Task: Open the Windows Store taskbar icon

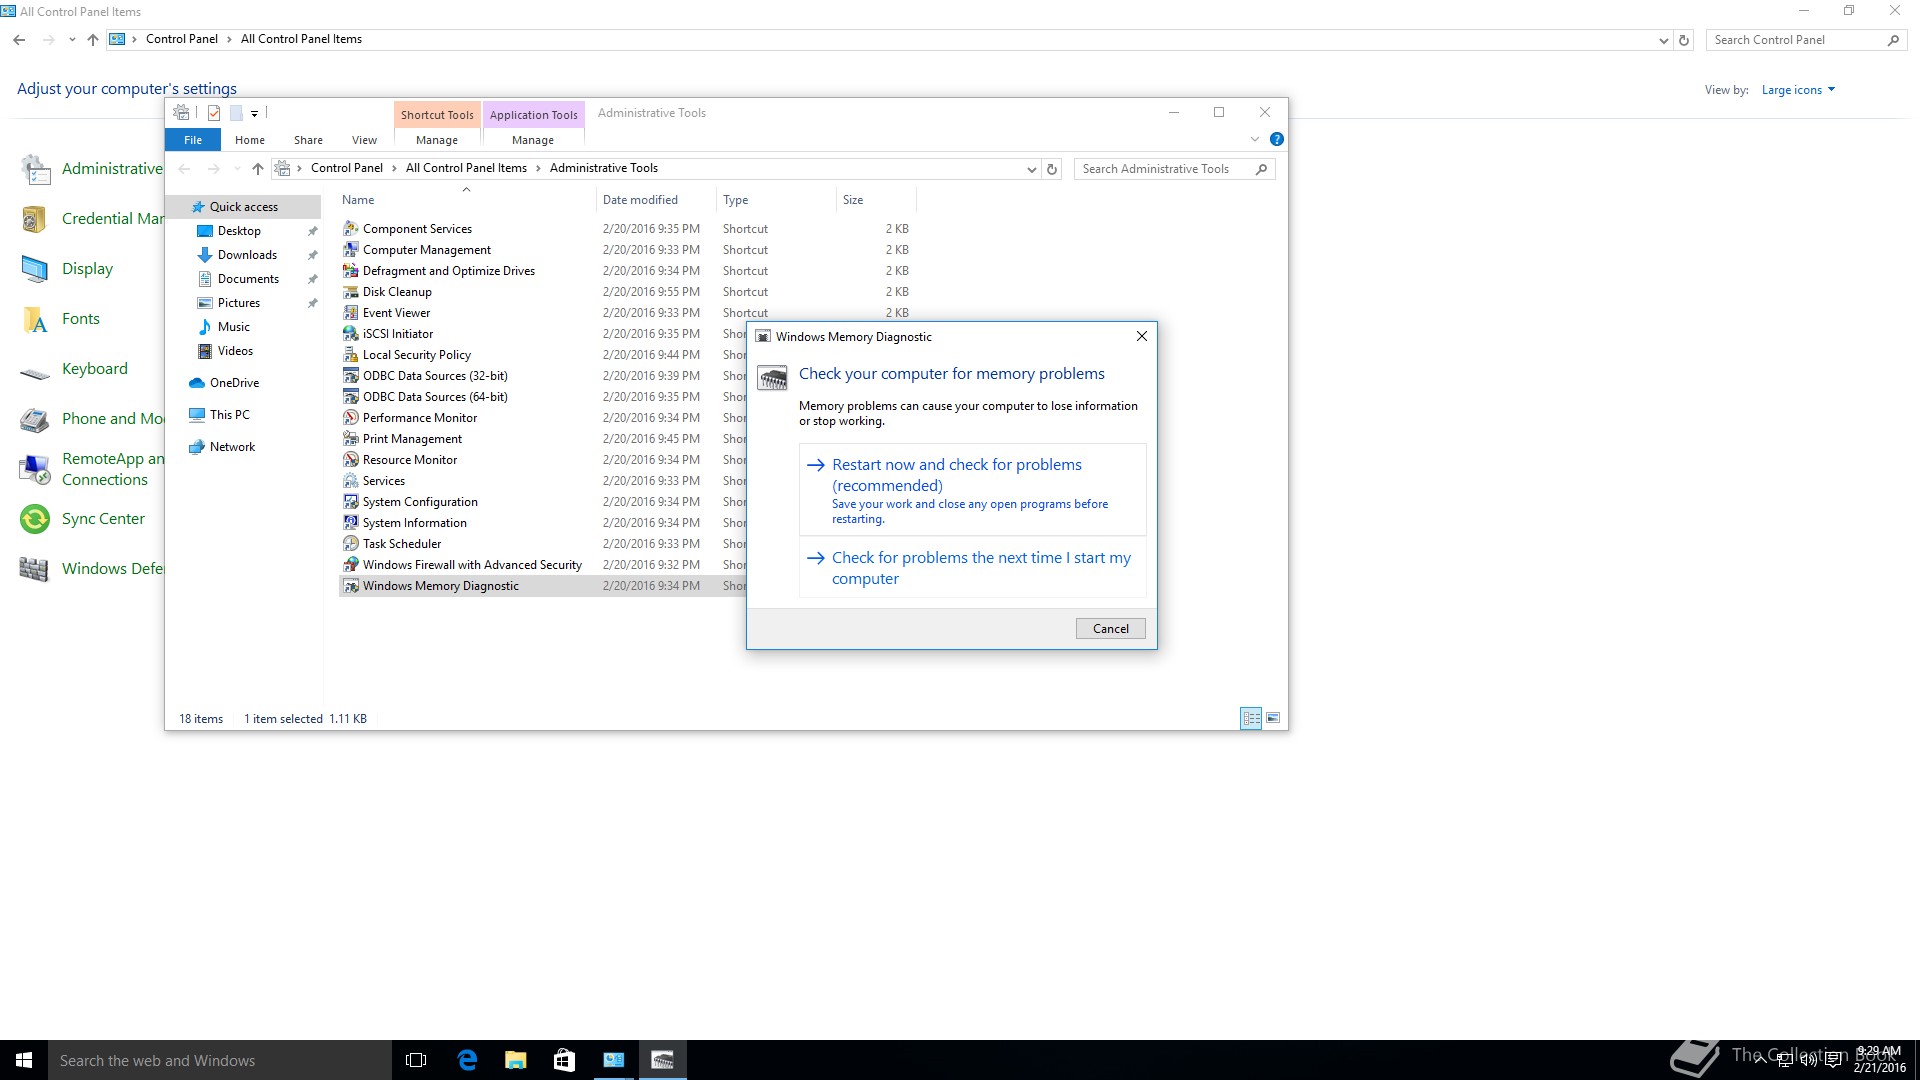Action: tap(564, 1060)
